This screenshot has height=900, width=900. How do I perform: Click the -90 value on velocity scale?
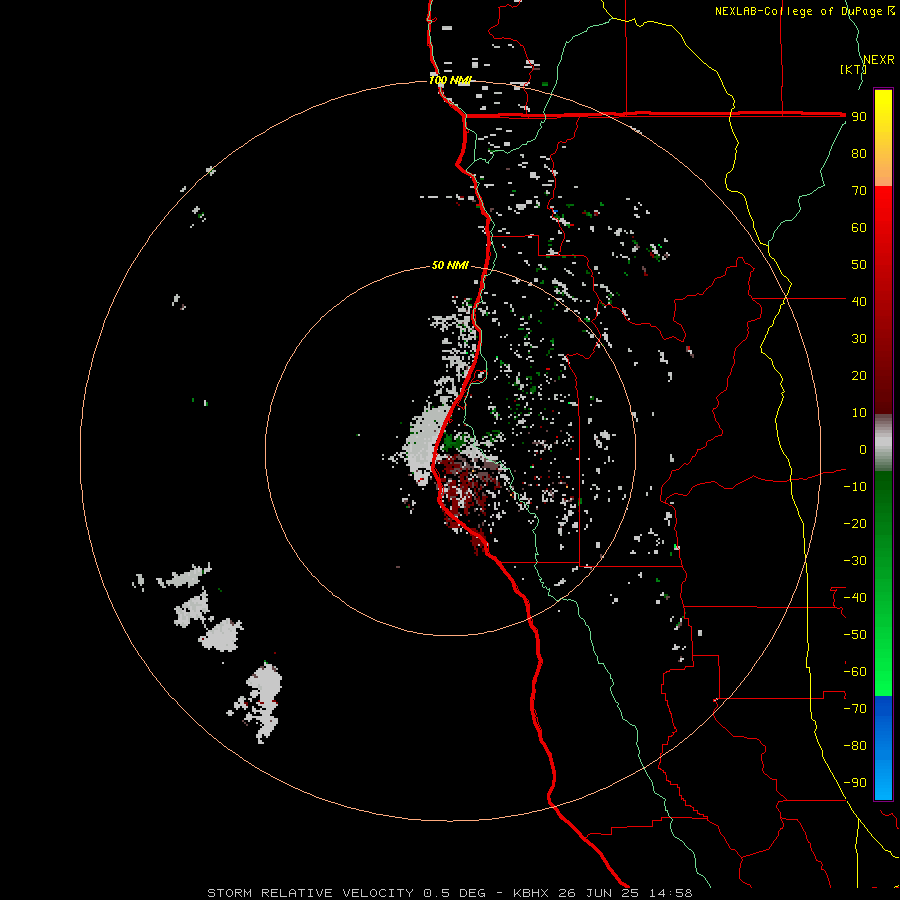tap(855, 783)
